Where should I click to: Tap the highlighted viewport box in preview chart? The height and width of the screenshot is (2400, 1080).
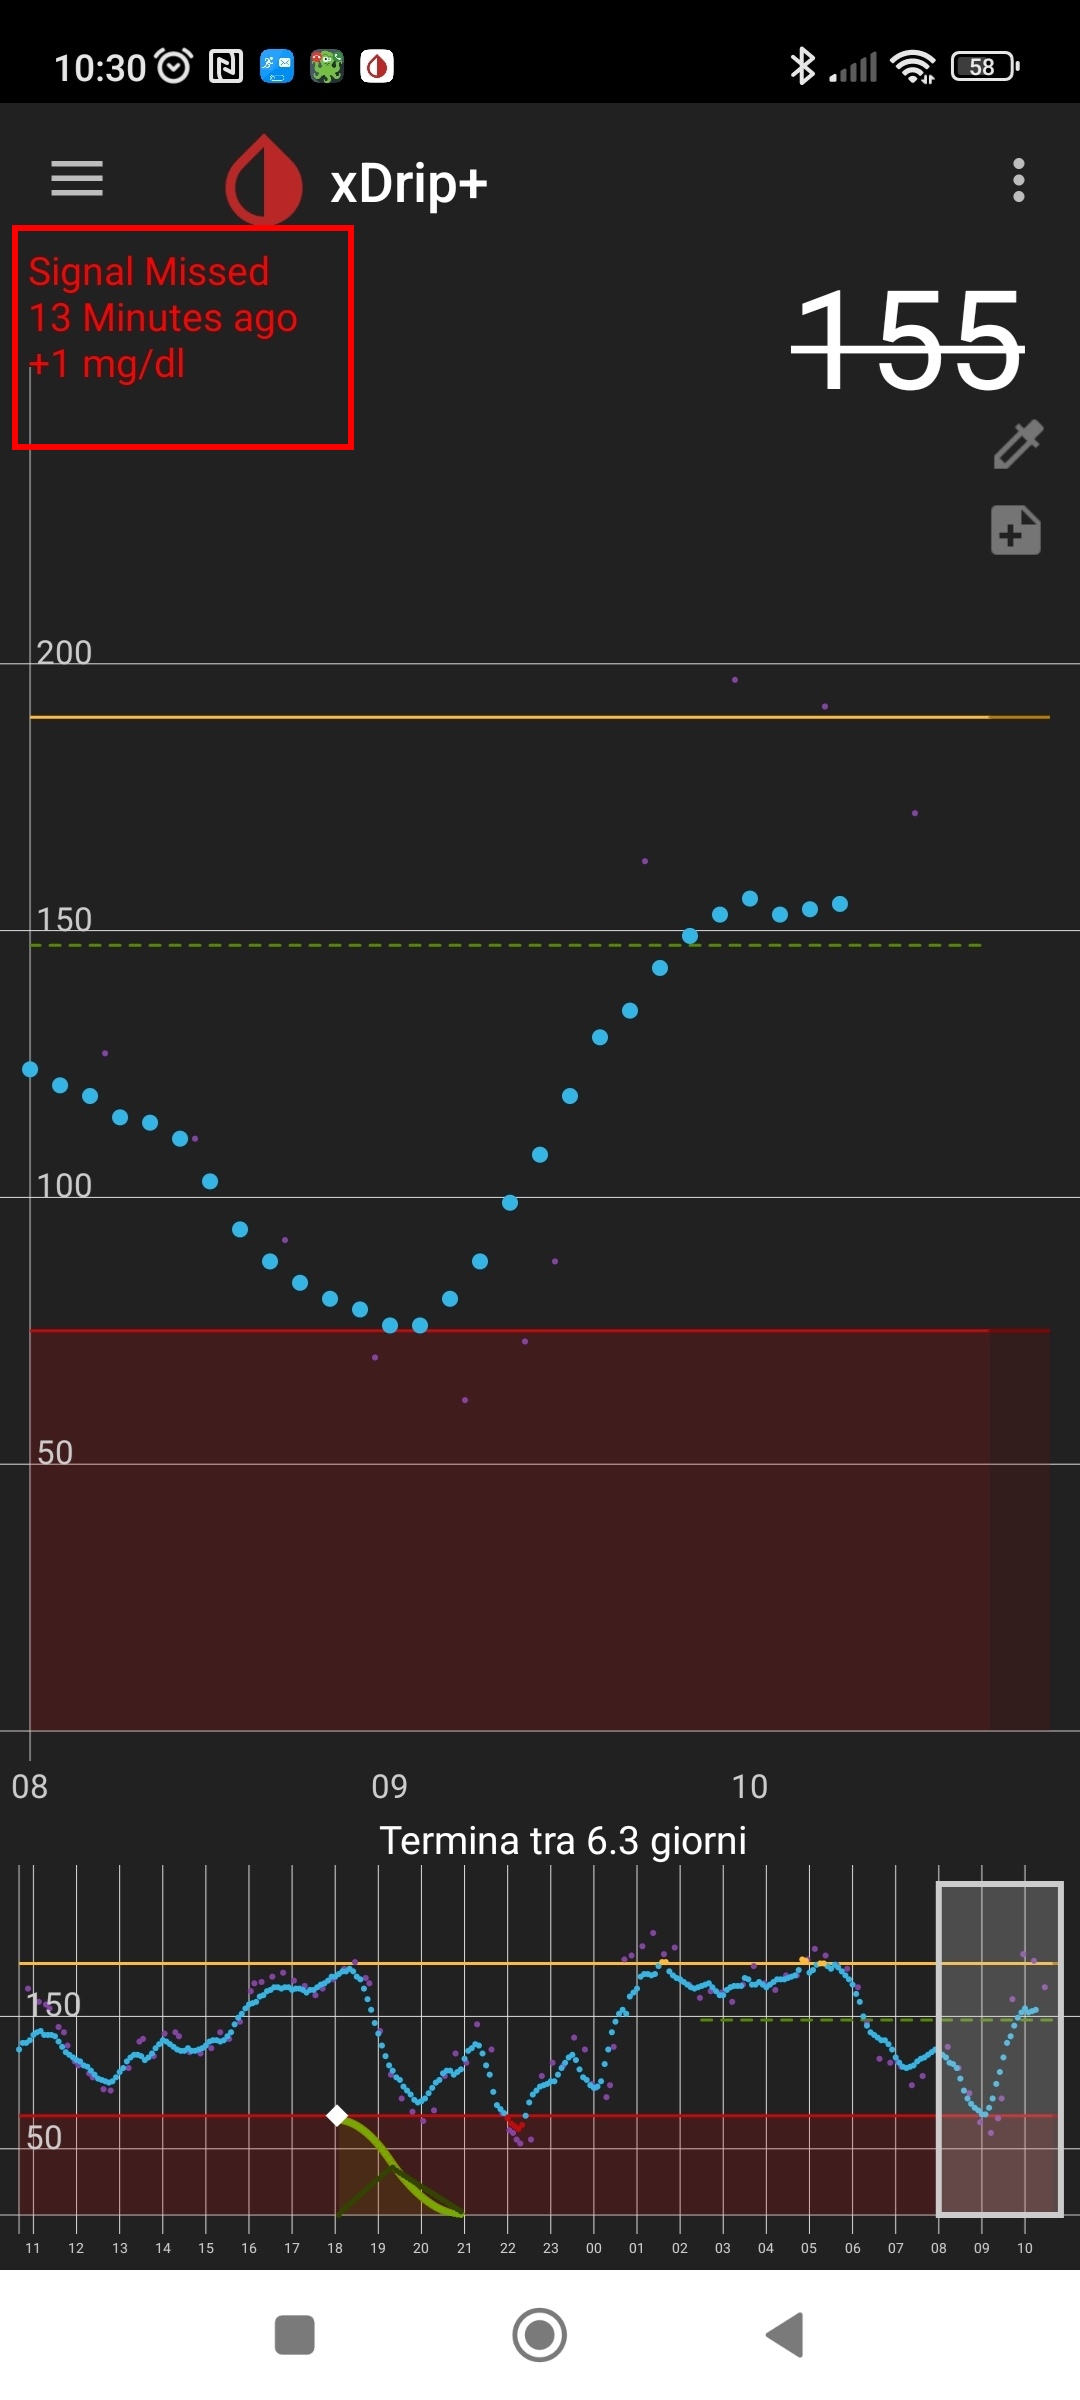[x=999, y=2049]
